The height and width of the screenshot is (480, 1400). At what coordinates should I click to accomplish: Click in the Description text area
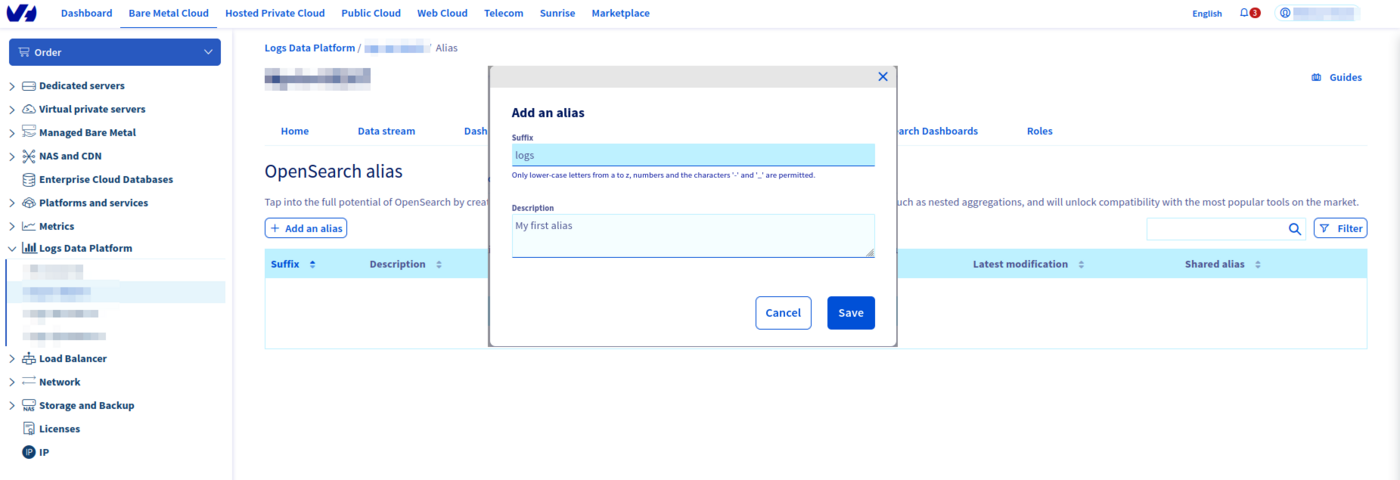pyautogui.click(x=692, y=235)
